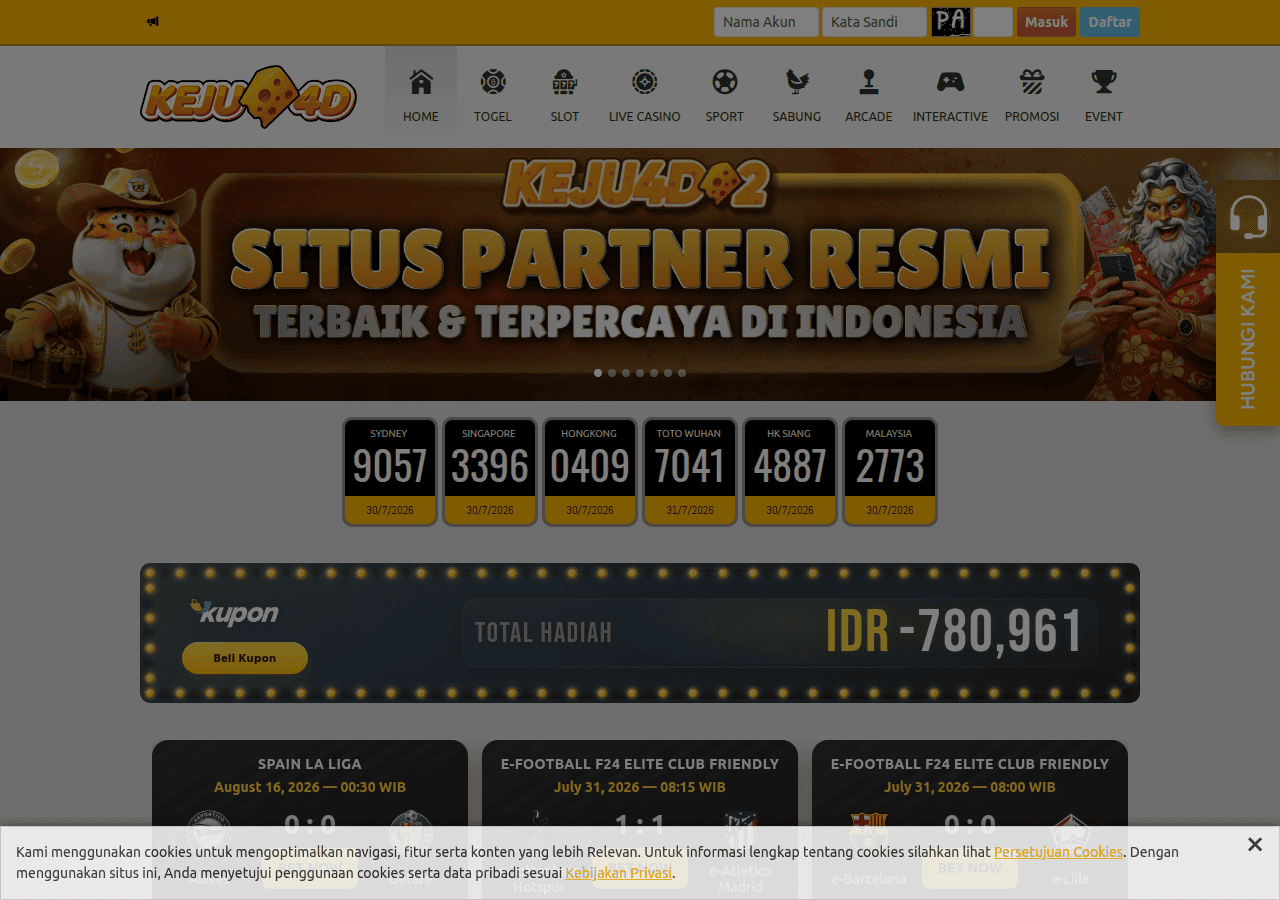
Task: Click the Masuk login button
Action: (x=1046, y=22)
